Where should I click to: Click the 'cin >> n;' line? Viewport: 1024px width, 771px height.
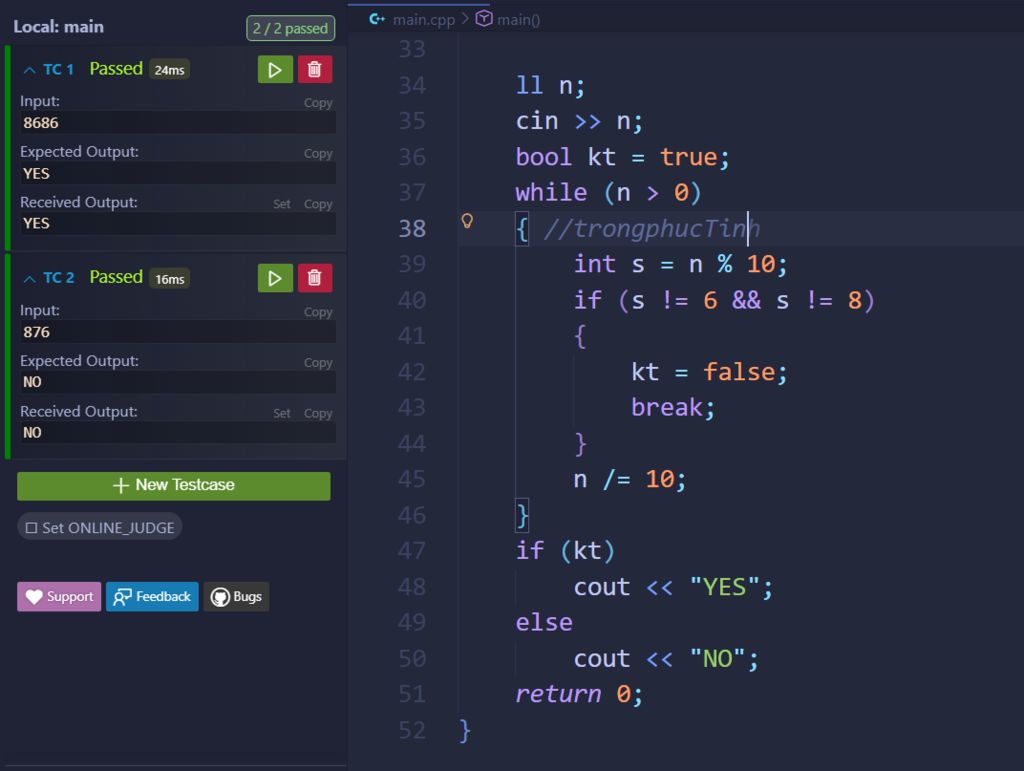coord(579,121)
